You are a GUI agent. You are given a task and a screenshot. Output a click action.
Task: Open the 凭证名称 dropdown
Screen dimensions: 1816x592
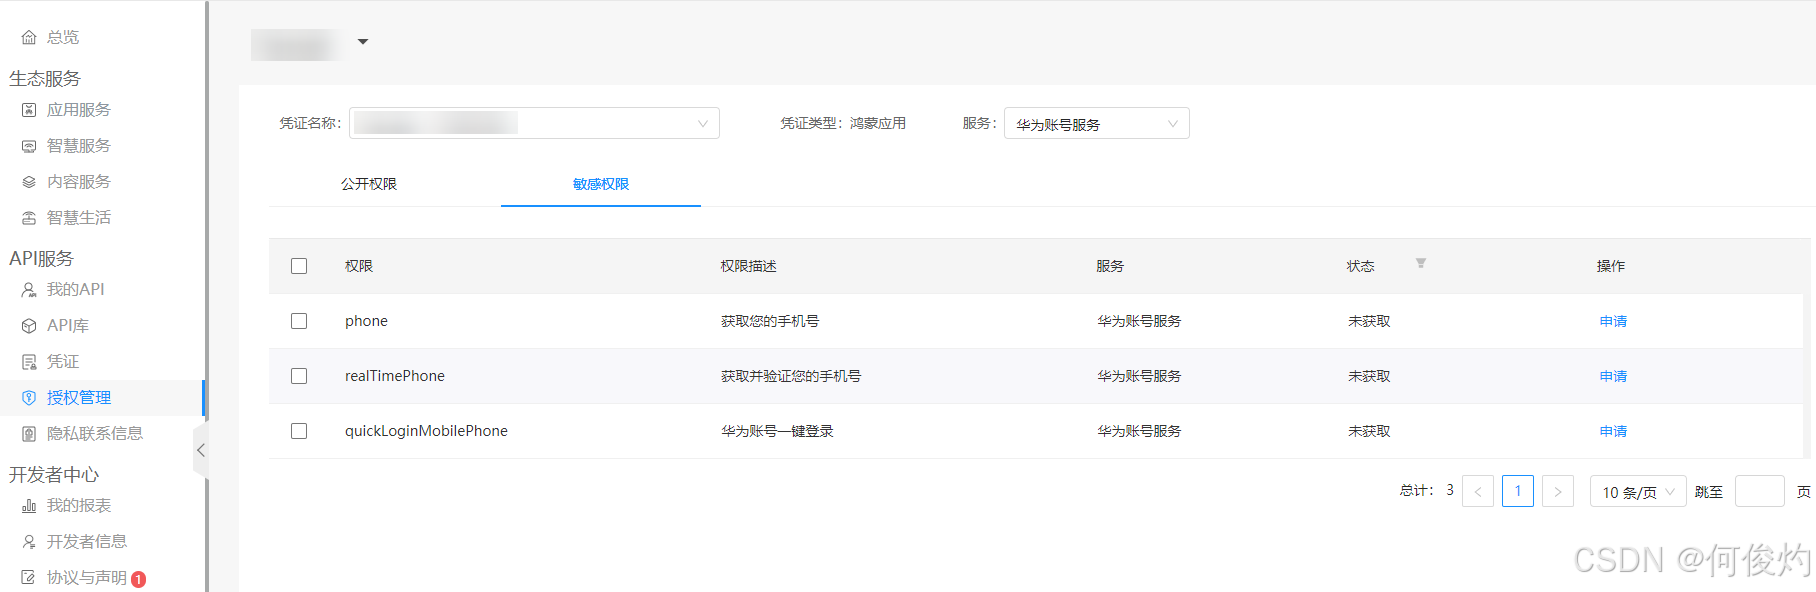coord(534,123)
